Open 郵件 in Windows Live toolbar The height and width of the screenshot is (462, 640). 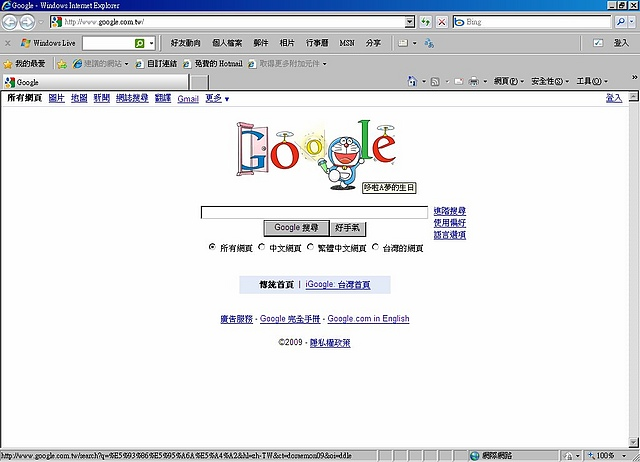260,43
